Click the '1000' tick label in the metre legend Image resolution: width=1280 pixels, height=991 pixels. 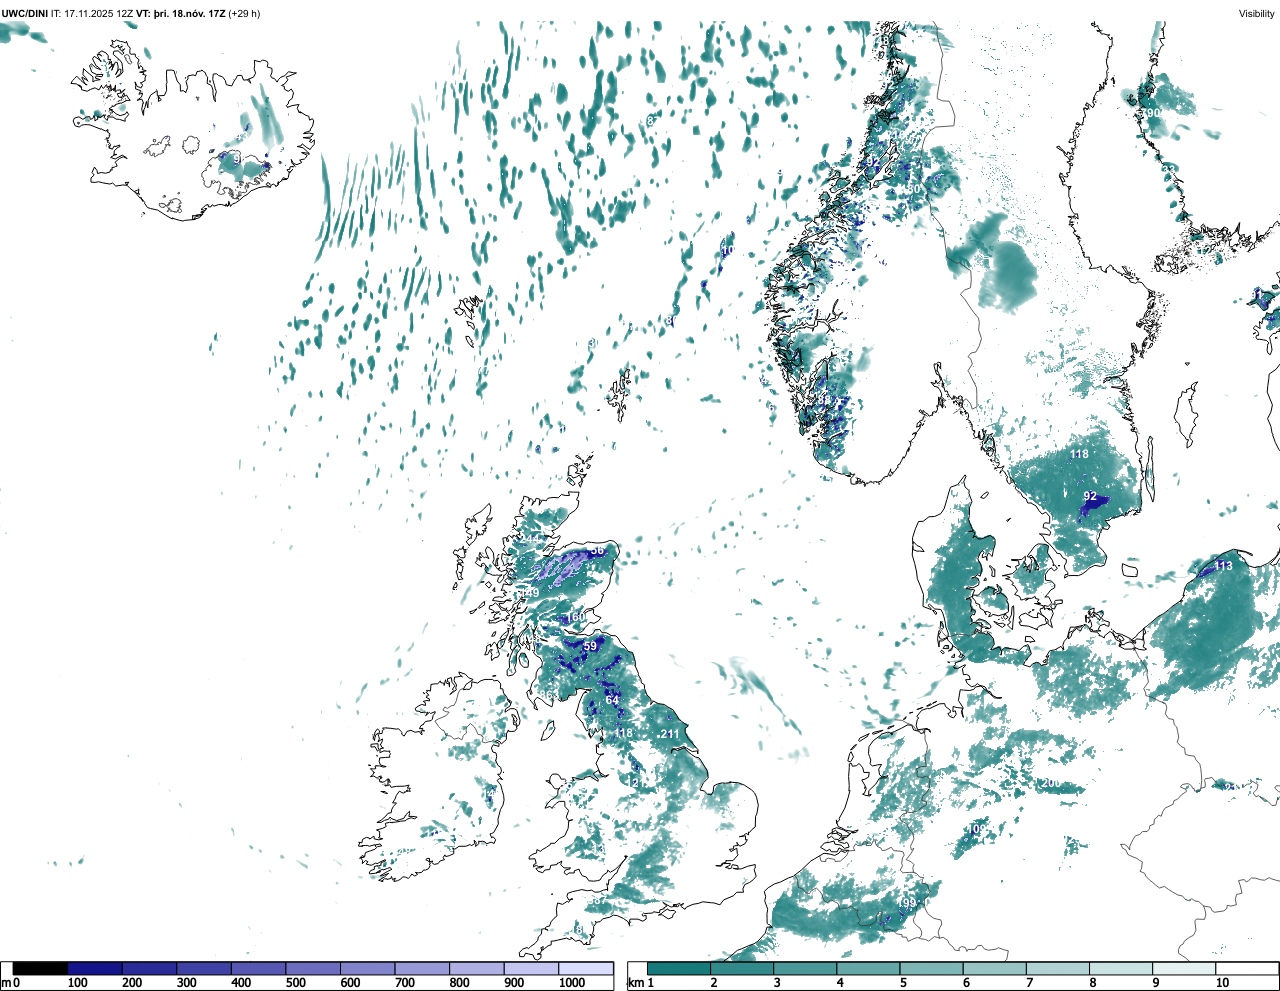(x=572, y=983)
